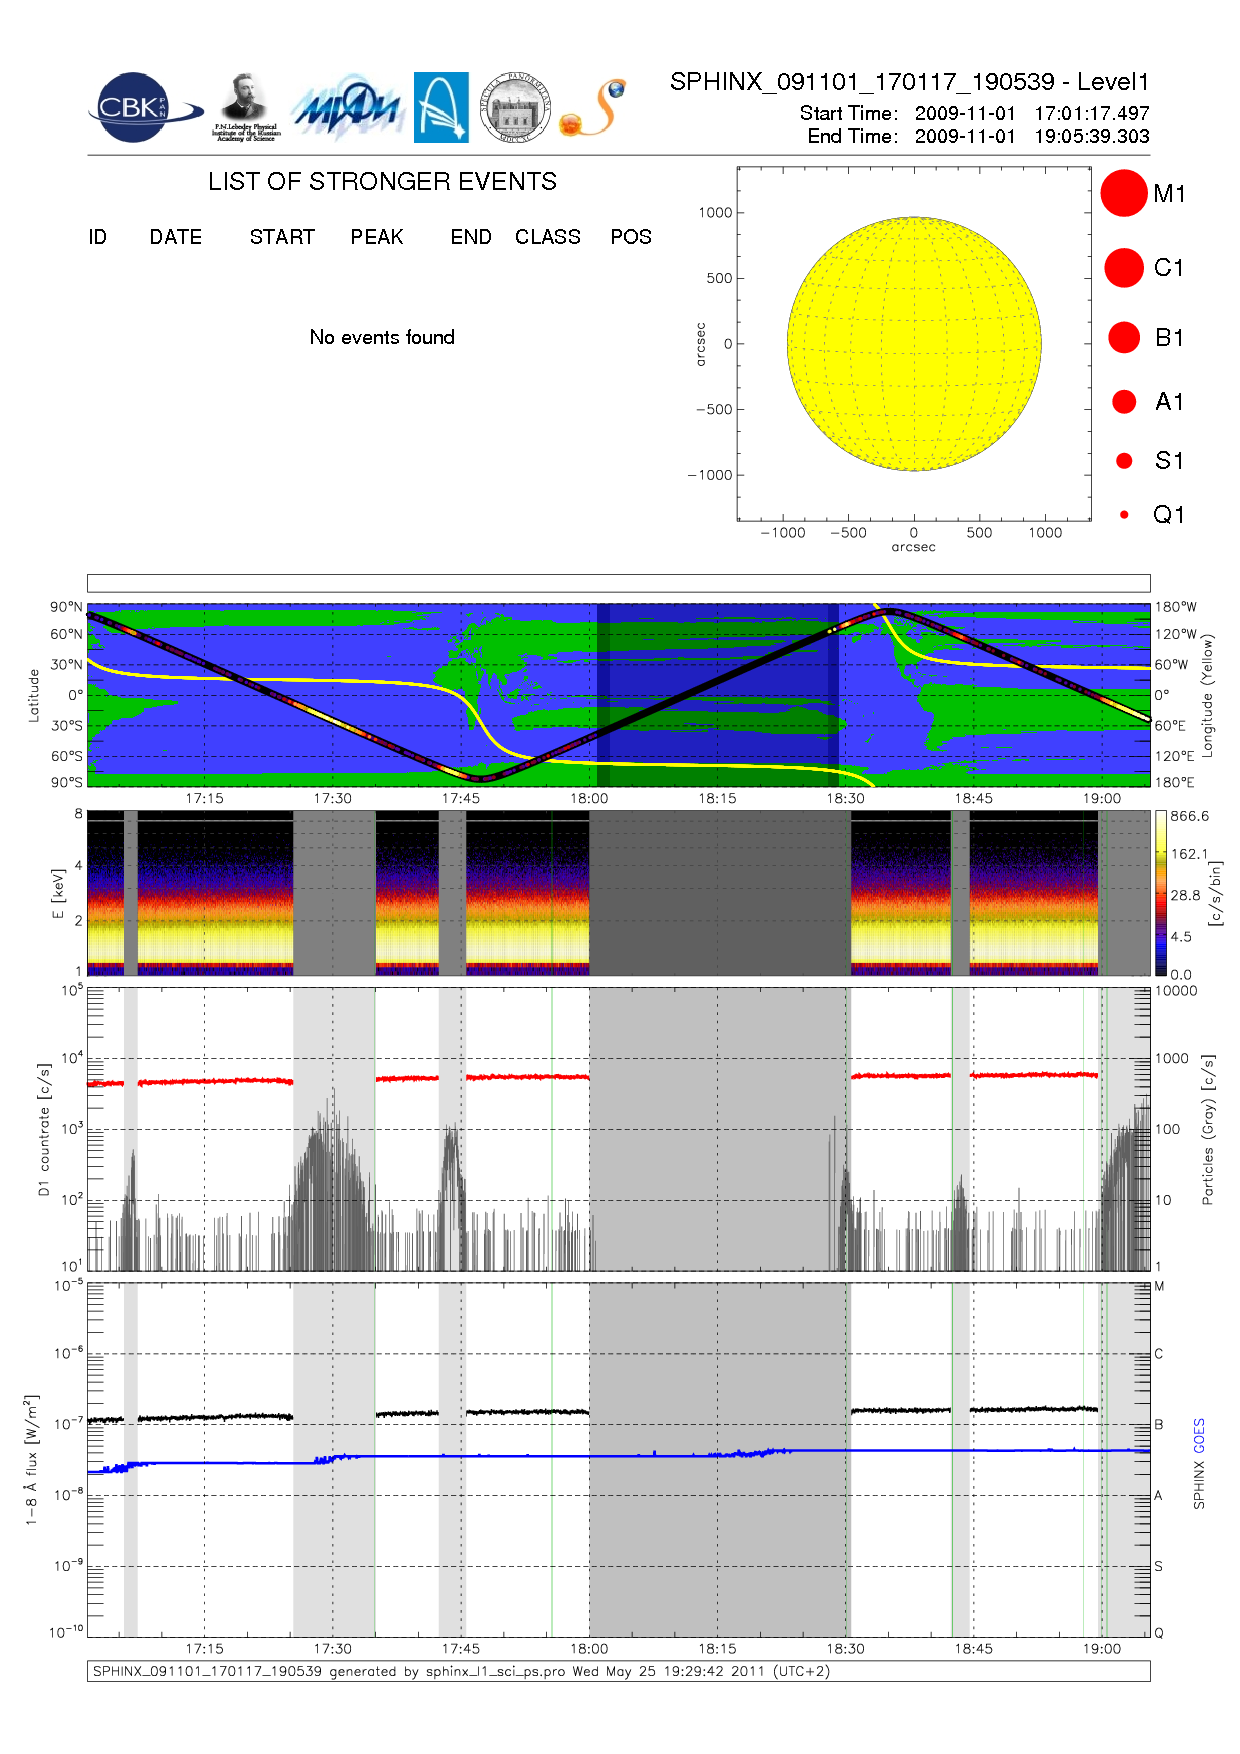Click the 18:00 tick under the map
Screen dimensions: 1240x1754
[x=589, y=798]
